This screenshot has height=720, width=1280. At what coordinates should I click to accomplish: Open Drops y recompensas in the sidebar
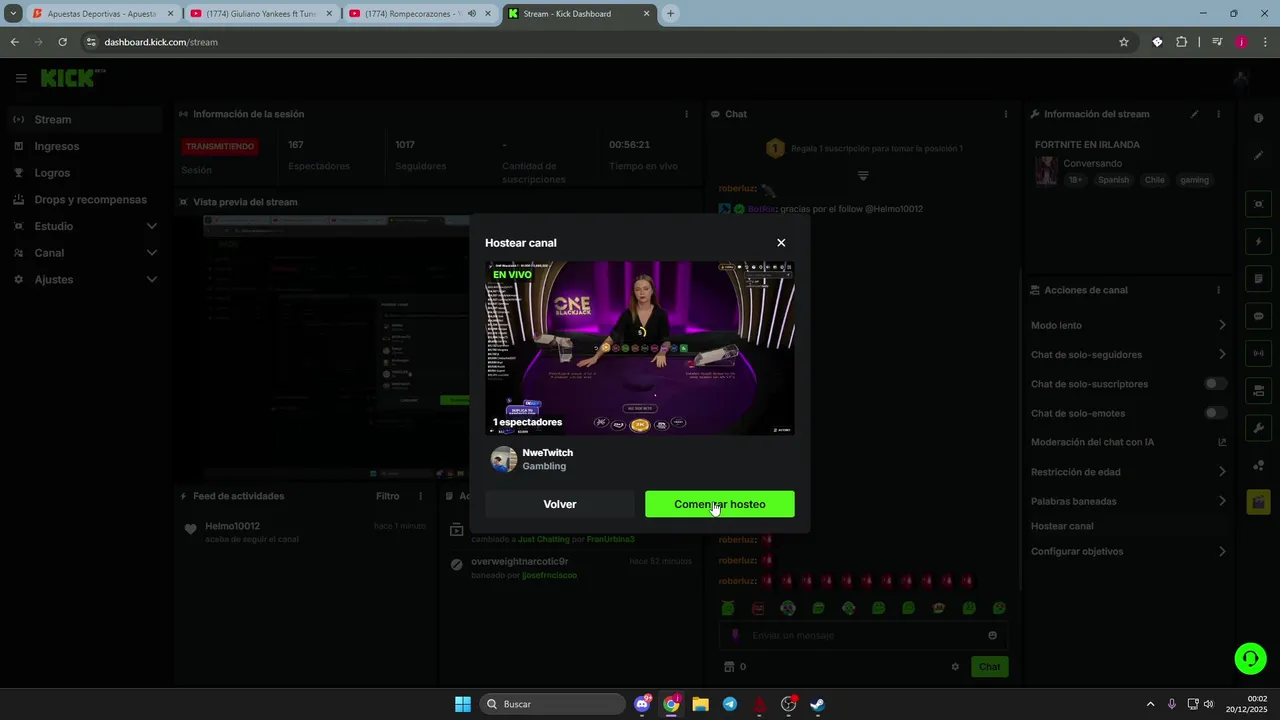pos(82,199)
